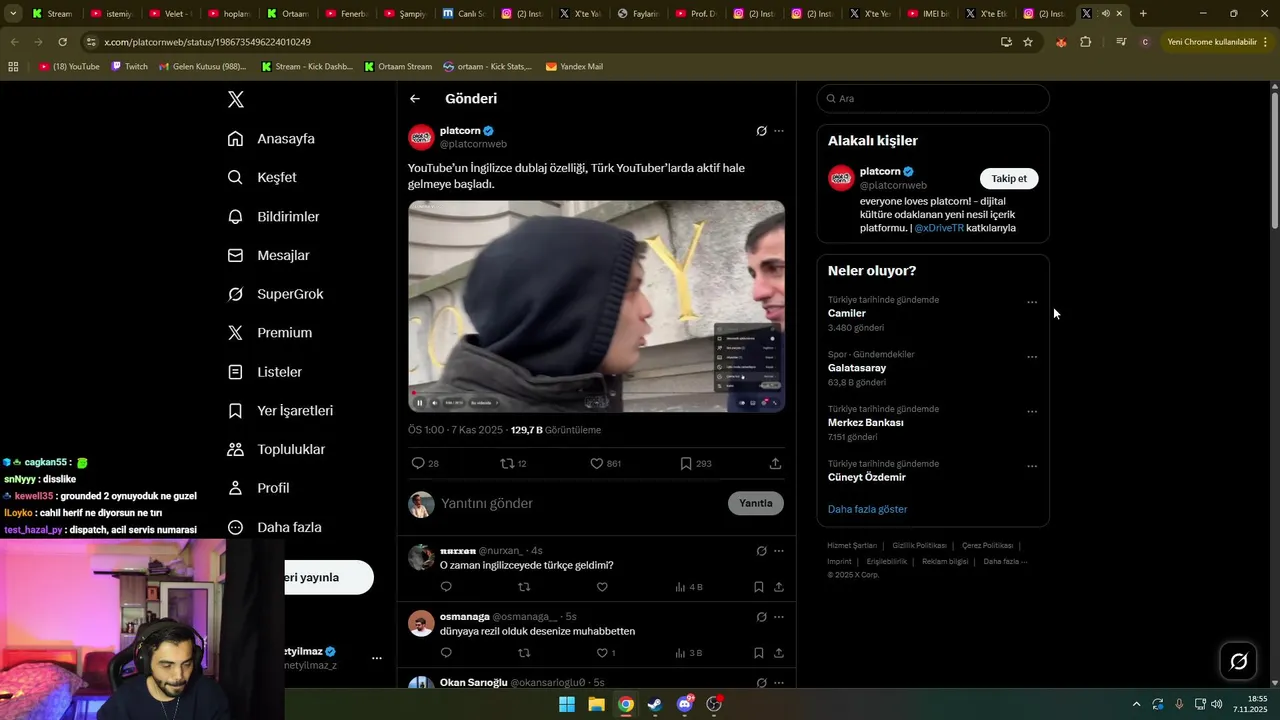
Task: Like nurxan's reply
Action: click(x=602, y=587)
